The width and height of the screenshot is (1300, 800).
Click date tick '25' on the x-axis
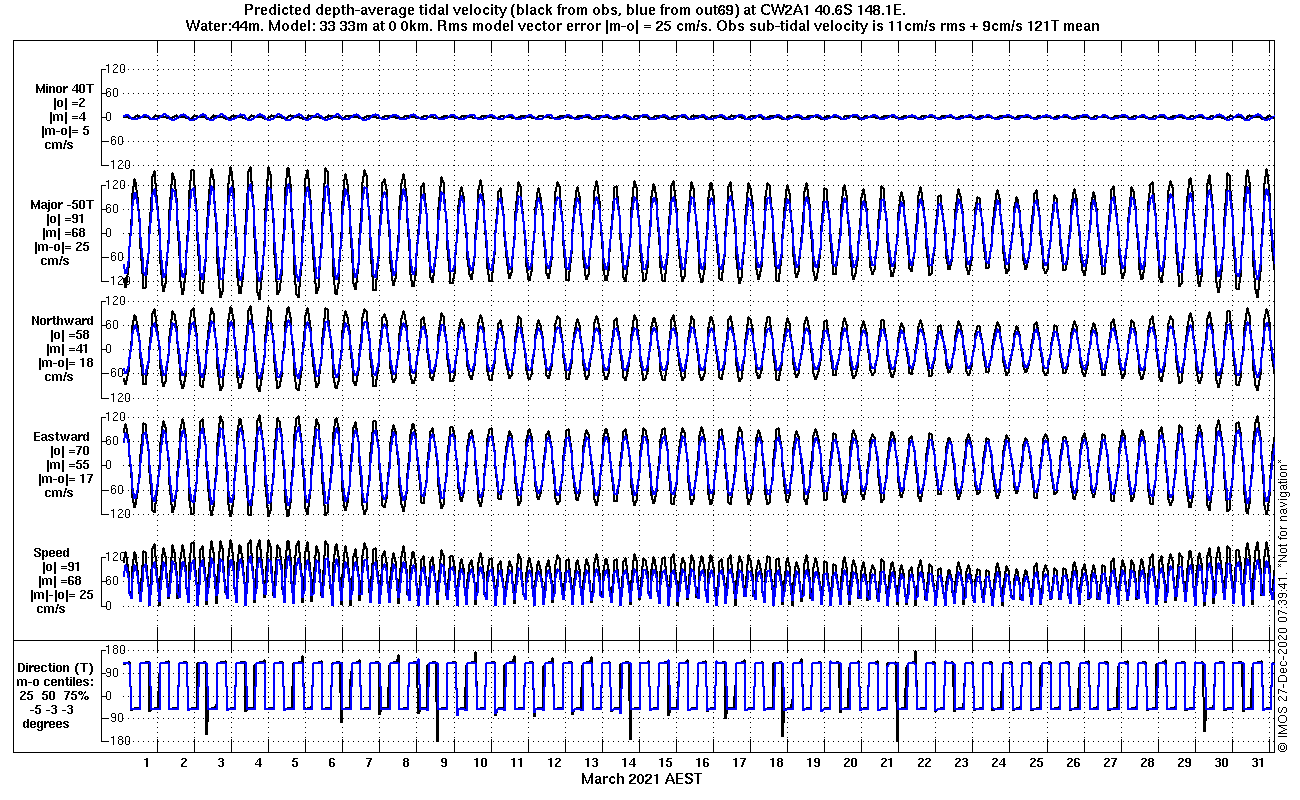pyautogui.click(x=1035, y=763)
